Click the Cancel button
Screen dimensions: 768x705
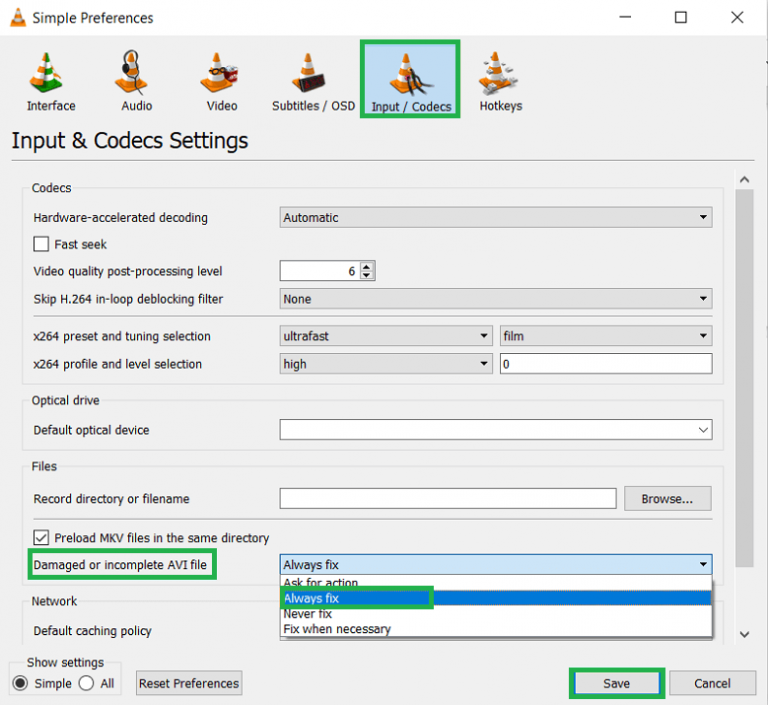(x=712, y=683)
